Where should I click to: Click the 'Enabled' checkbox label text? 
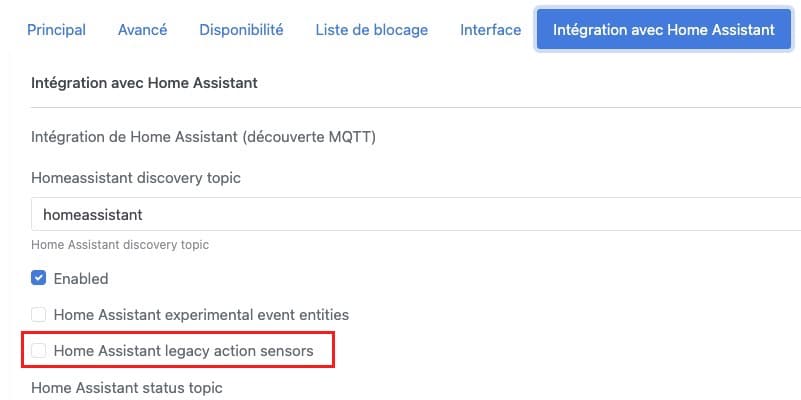[x=81, y=279]
